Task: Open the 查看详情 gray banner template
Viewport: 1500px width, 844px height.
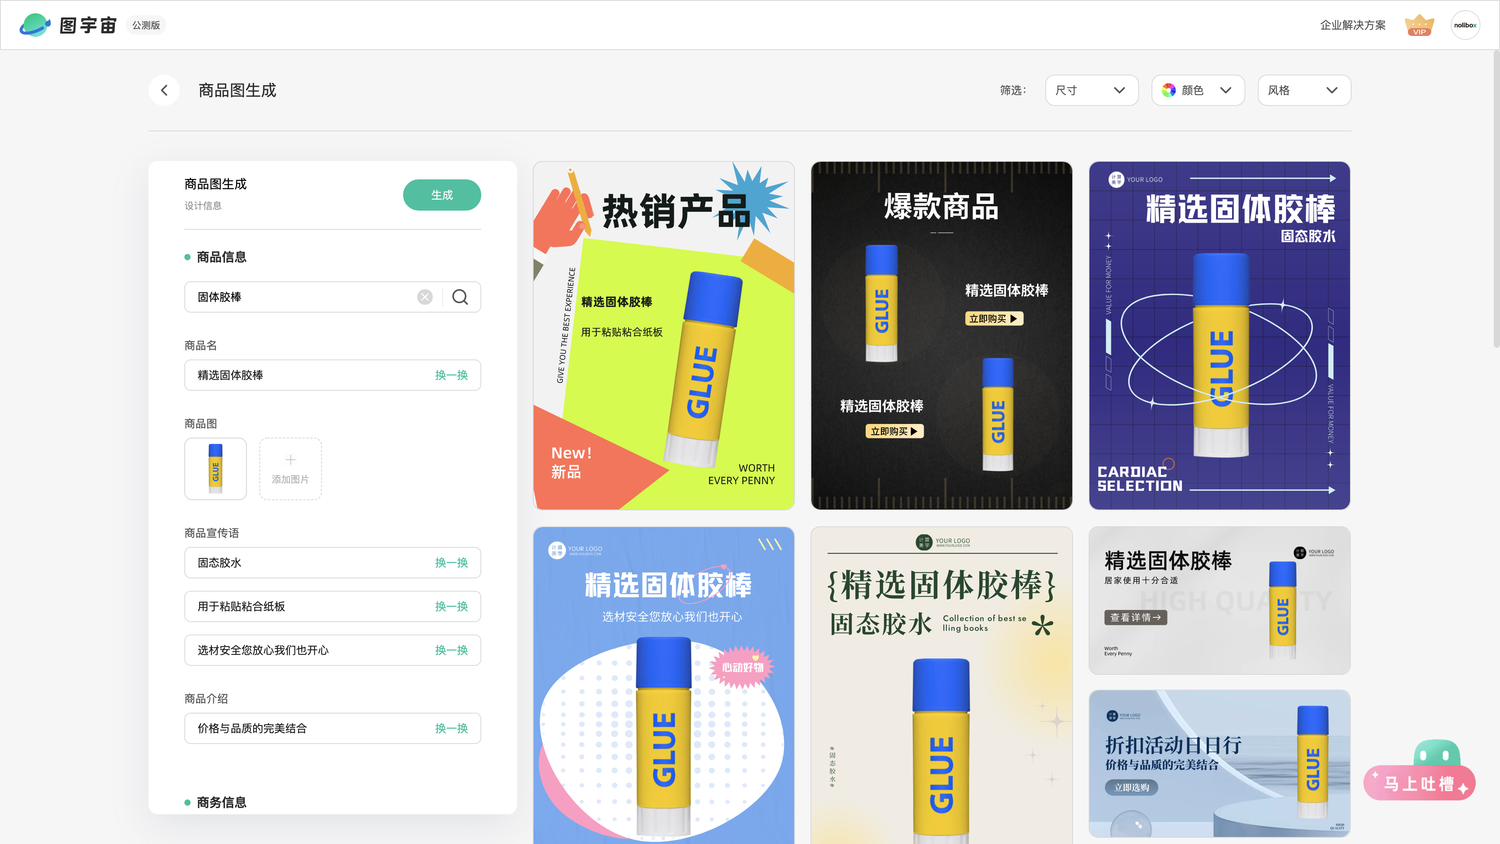Action: click(x=1219, y=601)
